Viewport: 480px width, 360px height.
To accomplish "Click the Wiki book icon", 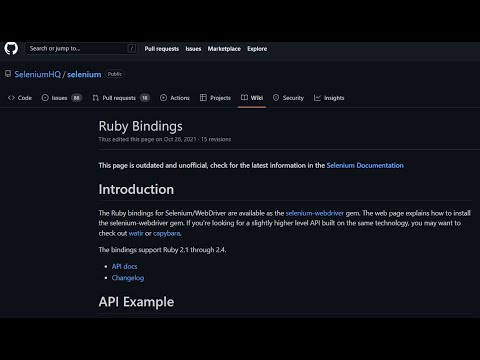I will pyautogui.click(x=244, y=98).
